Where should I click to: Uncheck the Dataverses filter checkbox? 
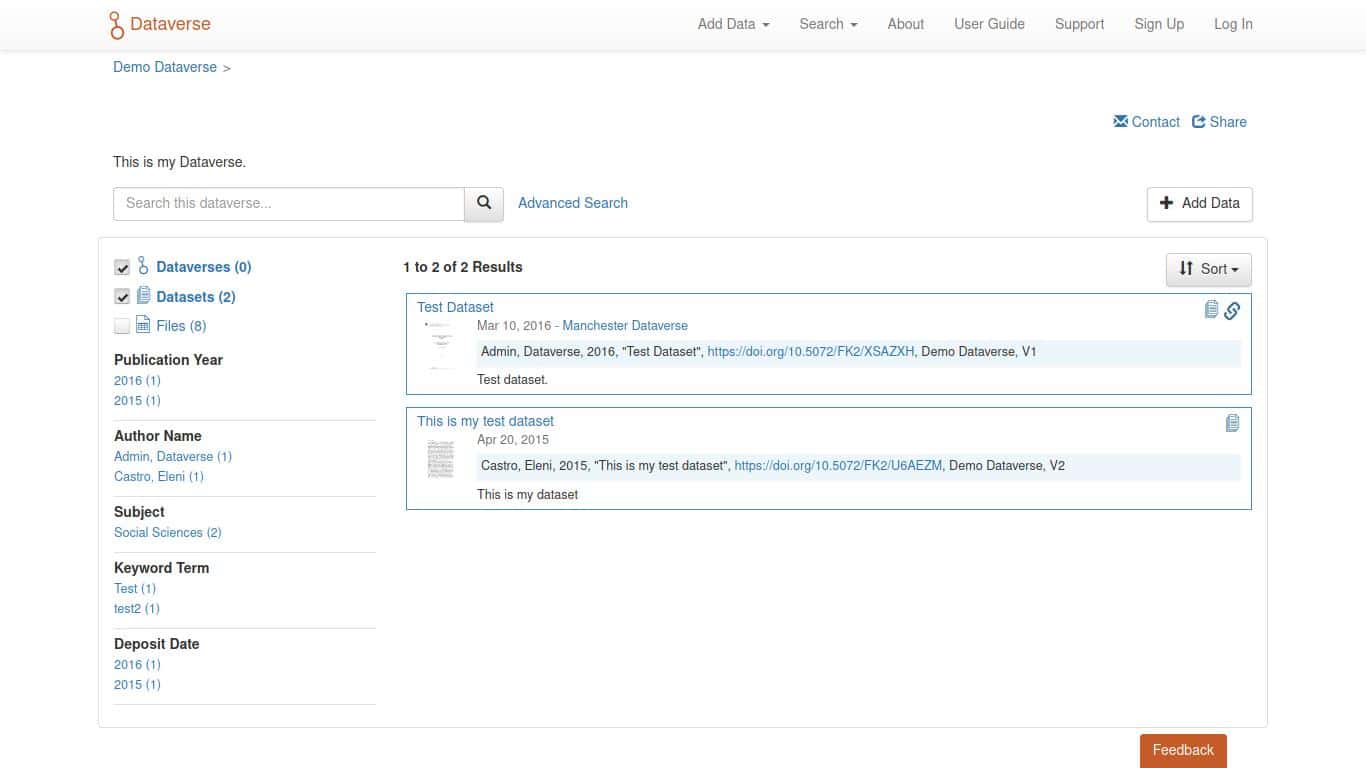click(122, 268)
